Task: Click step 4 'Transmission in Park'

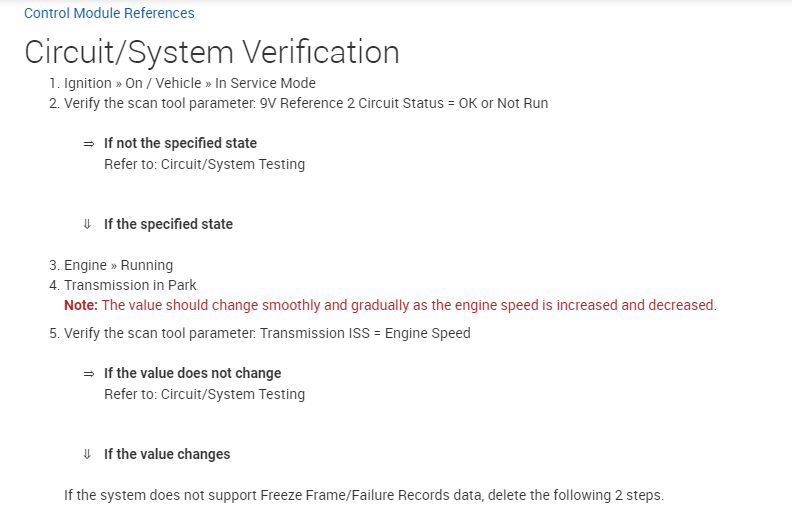Action: [130, 285]
